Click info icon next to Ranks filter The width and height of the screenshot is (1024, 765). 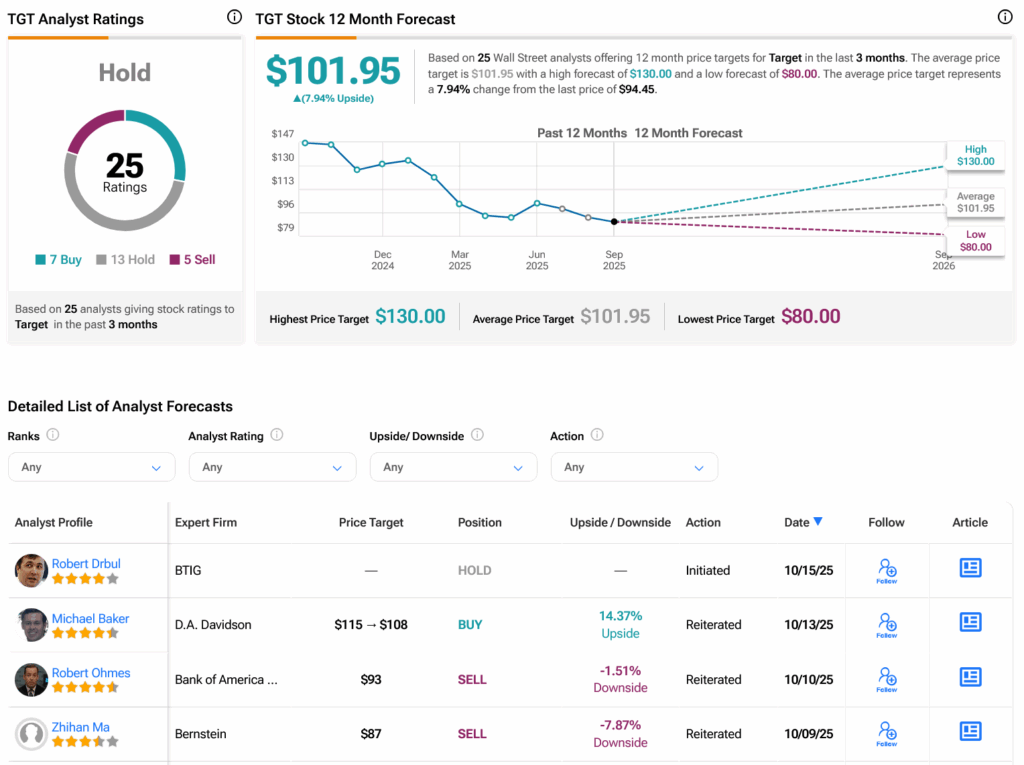[x=53, y=435]
